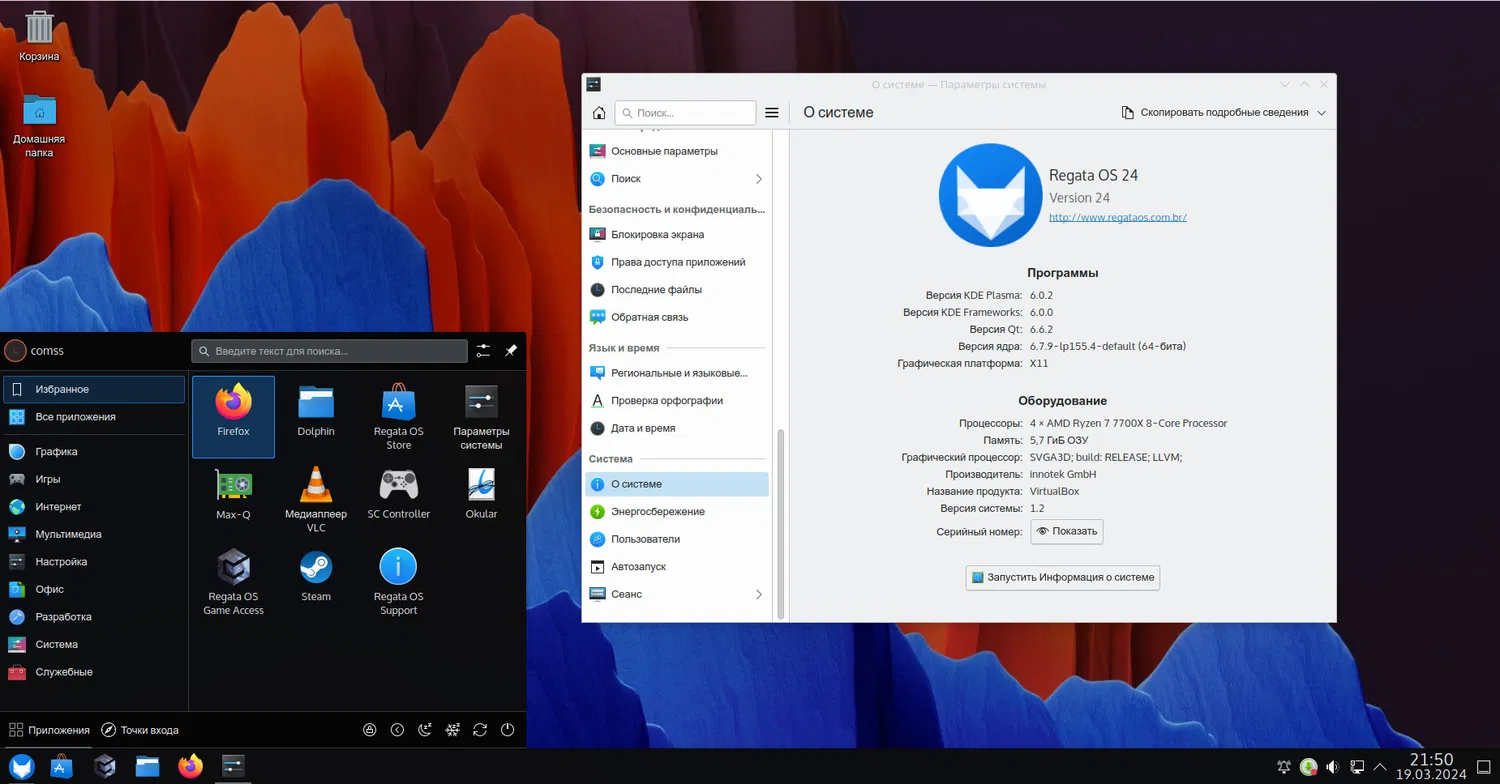1500x784 pixels.
Task: Switch to the Точки входа tab
Action: (140, 730)
